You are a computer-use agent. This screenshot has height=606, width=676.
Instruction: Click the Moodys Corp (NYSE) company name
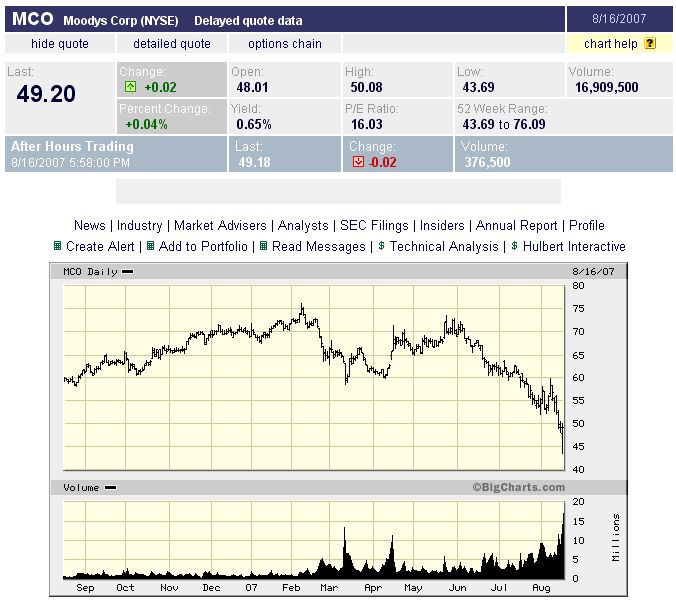[121, 20]
